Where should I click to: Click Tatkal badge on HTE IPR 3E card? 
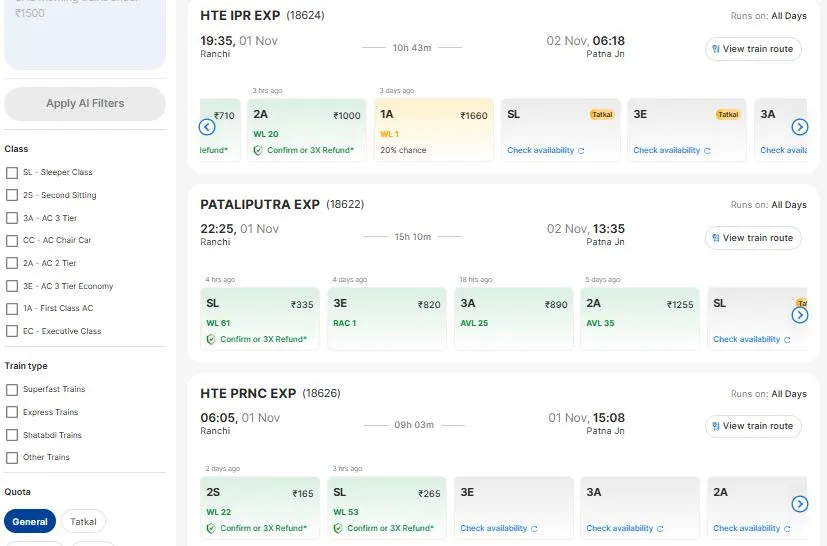coord(728,114)
